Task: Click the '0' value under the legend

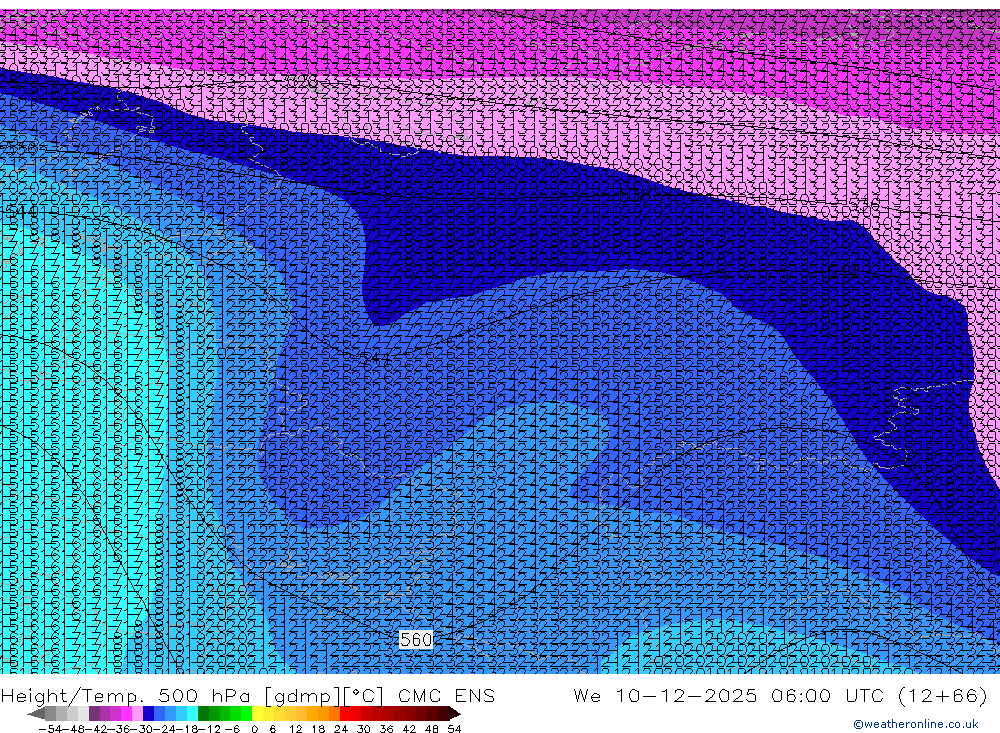Action: click(x=254, y=729)
